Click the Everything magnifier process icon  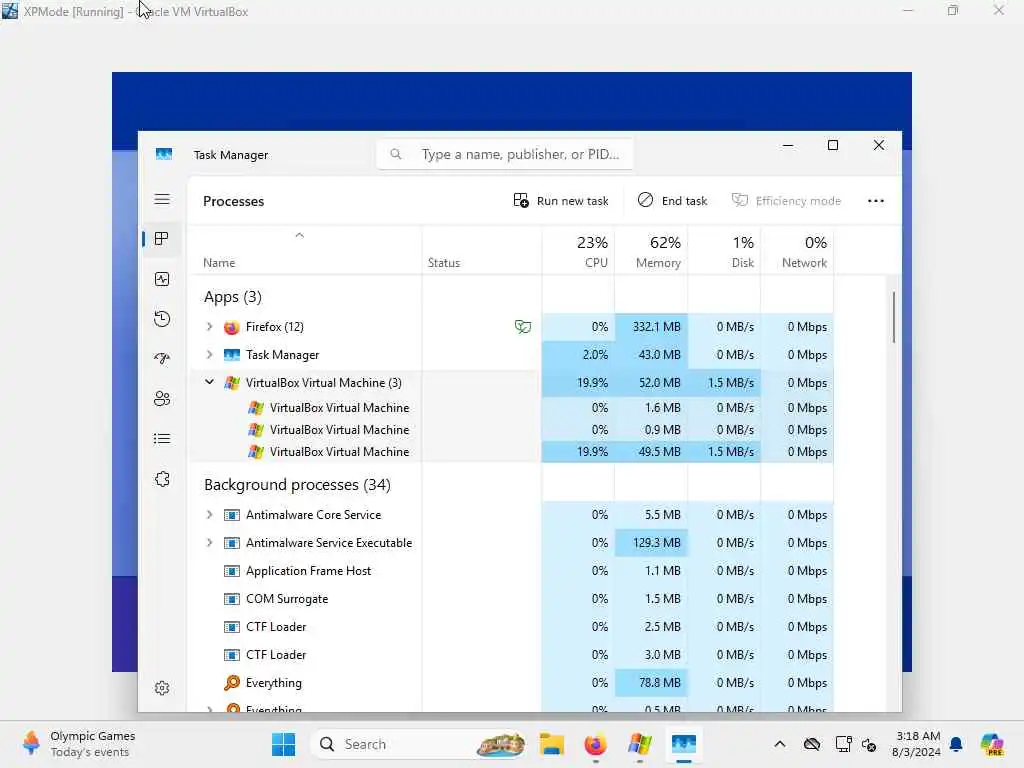(x=231, y=682)
